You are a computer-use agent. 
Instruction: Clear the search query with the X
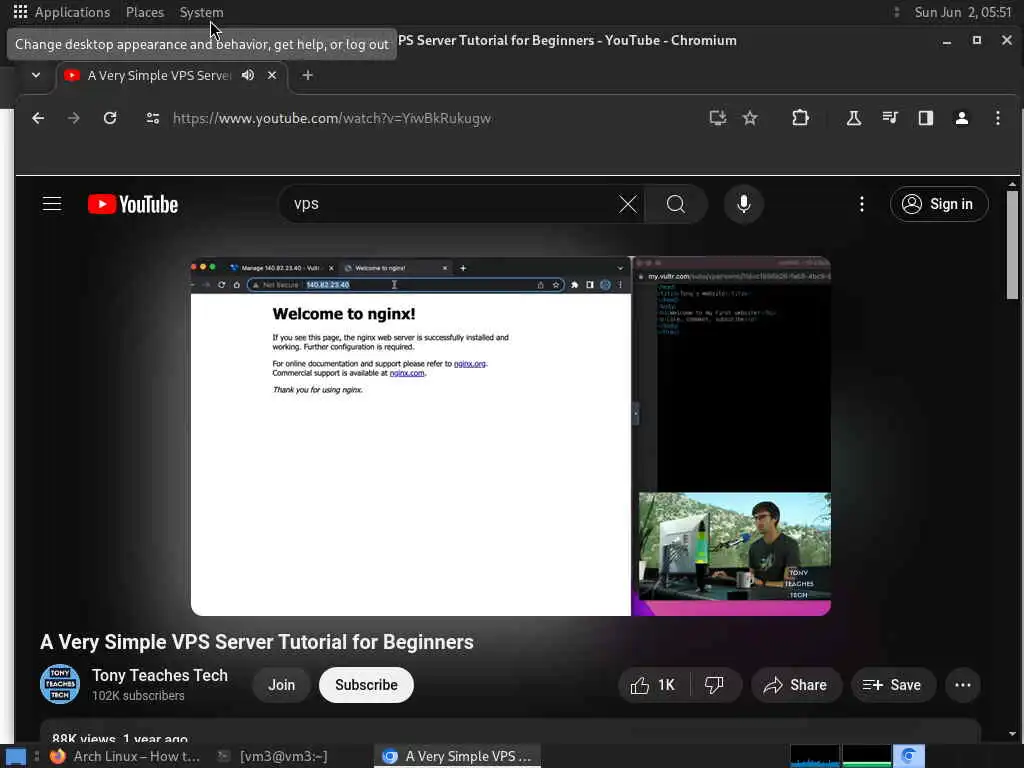tap(628, 204)
